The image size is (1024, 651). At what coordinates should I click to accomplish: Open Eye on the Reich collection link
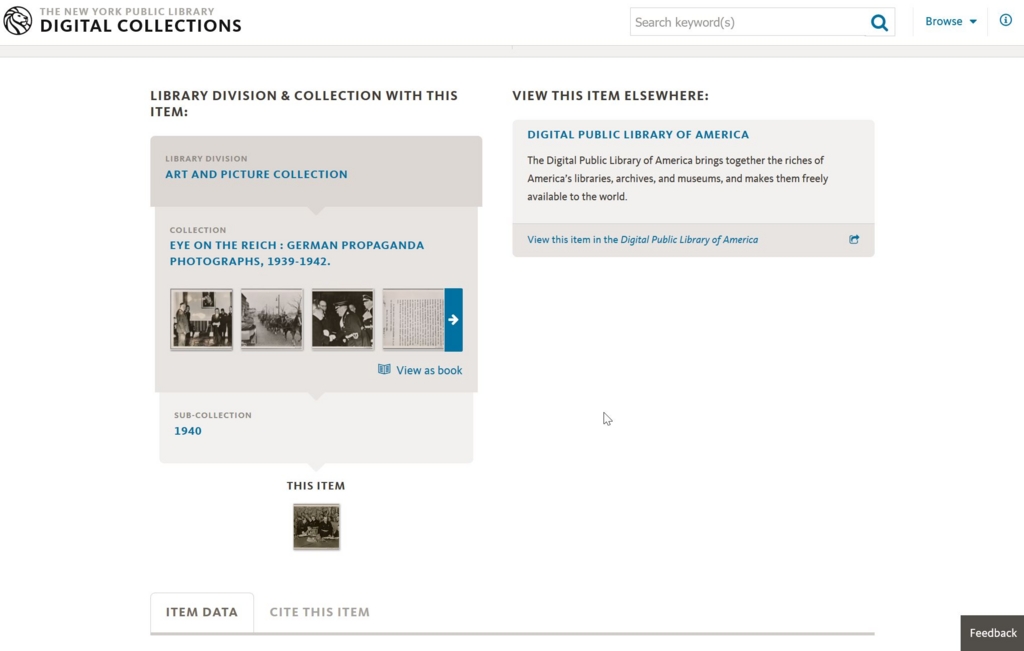(x=296, y=253)
